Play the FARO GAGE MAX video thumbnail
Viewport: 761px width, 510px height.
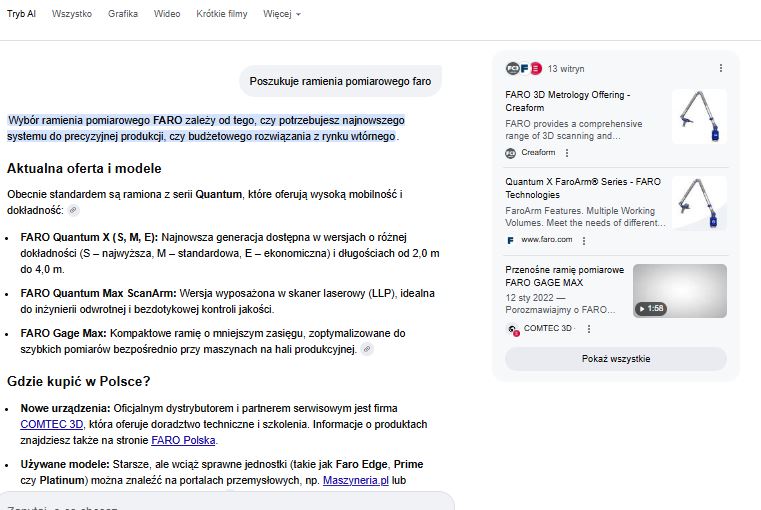click(x=679, y=291)
